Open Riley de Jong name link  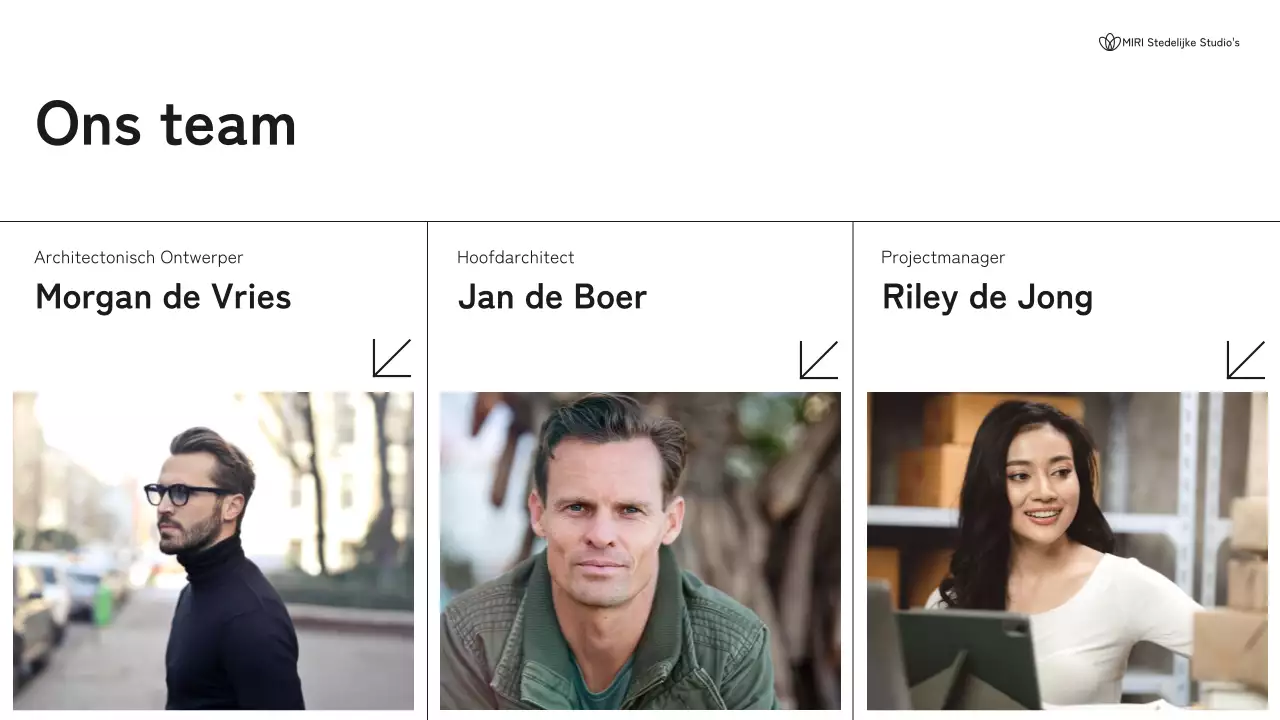pos(987,297)
